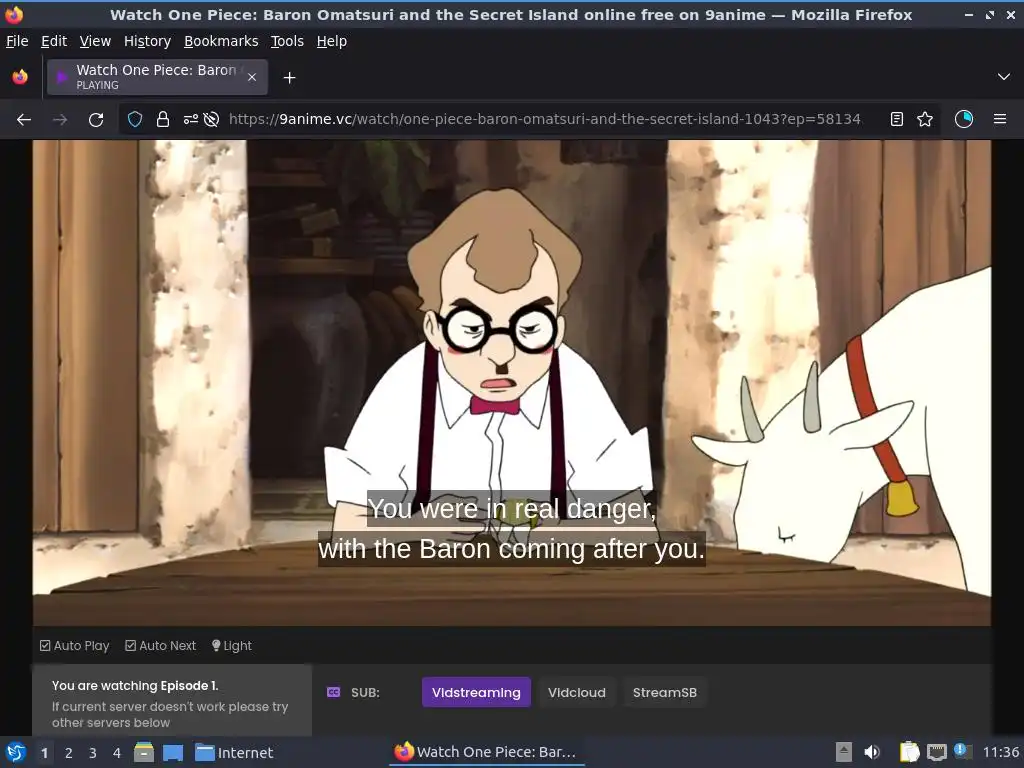Click the Firefox View pinned icon
Image resolution: width=1024 pixels, height=768 pixels.
pos(20,77)
